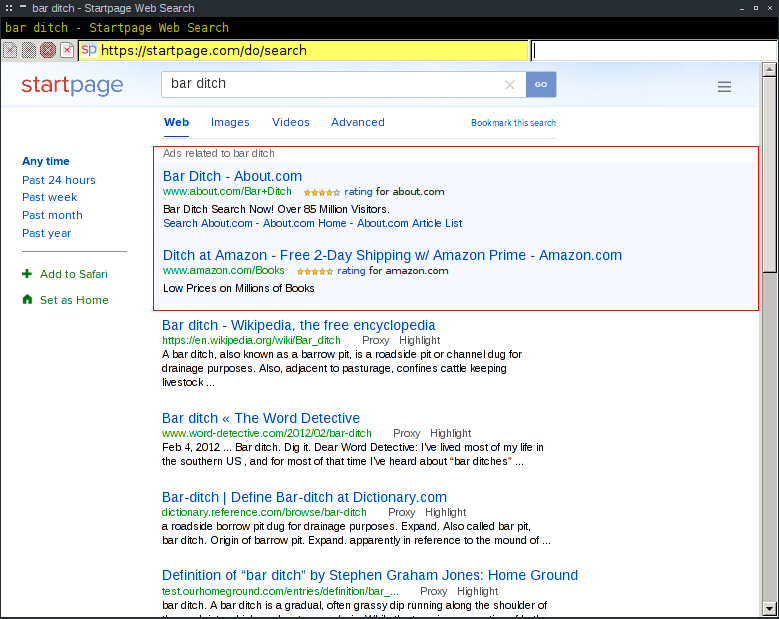Click the scrollbar up arrow
The height and width of the screenshot is (619, 779).
(x=769, y=70)
